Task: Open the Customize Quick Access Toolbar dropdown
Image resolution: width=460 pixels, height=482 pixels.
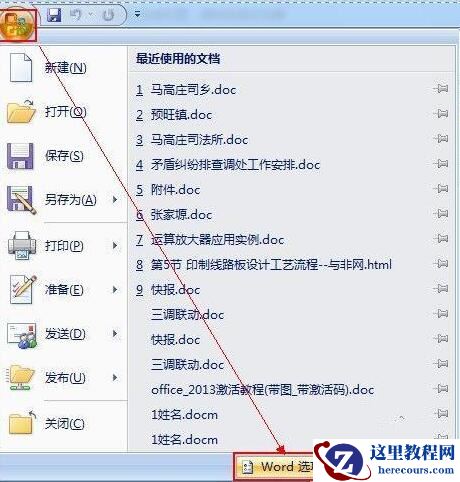Action: [137, 14]
